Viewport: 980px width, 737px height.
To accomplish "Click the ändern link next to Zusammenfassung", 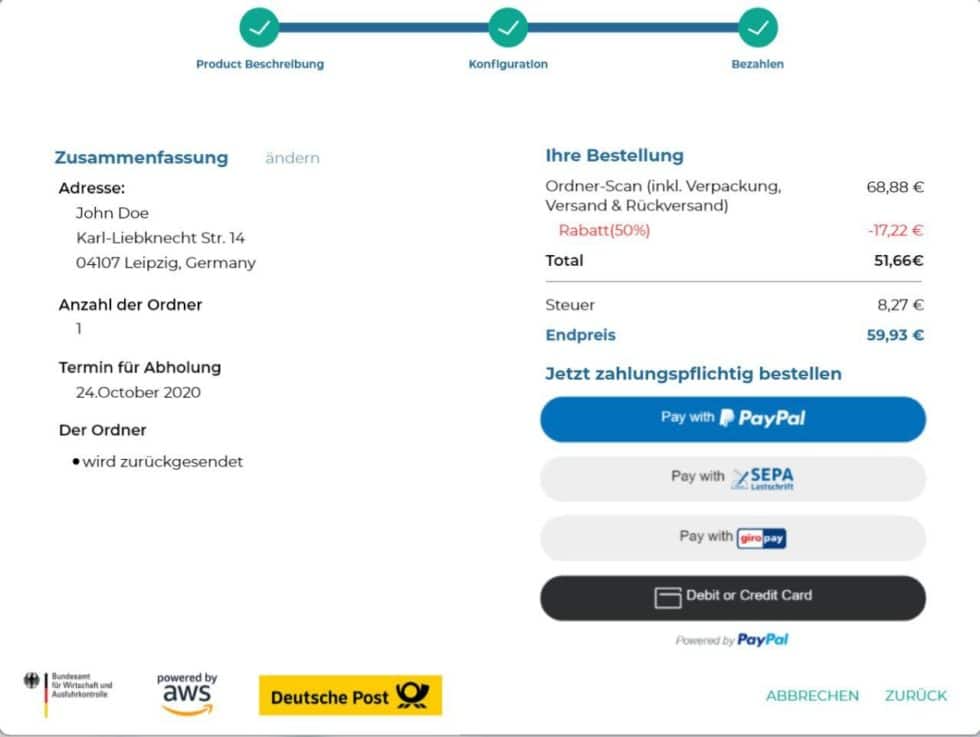I will [x=292, y=158].
